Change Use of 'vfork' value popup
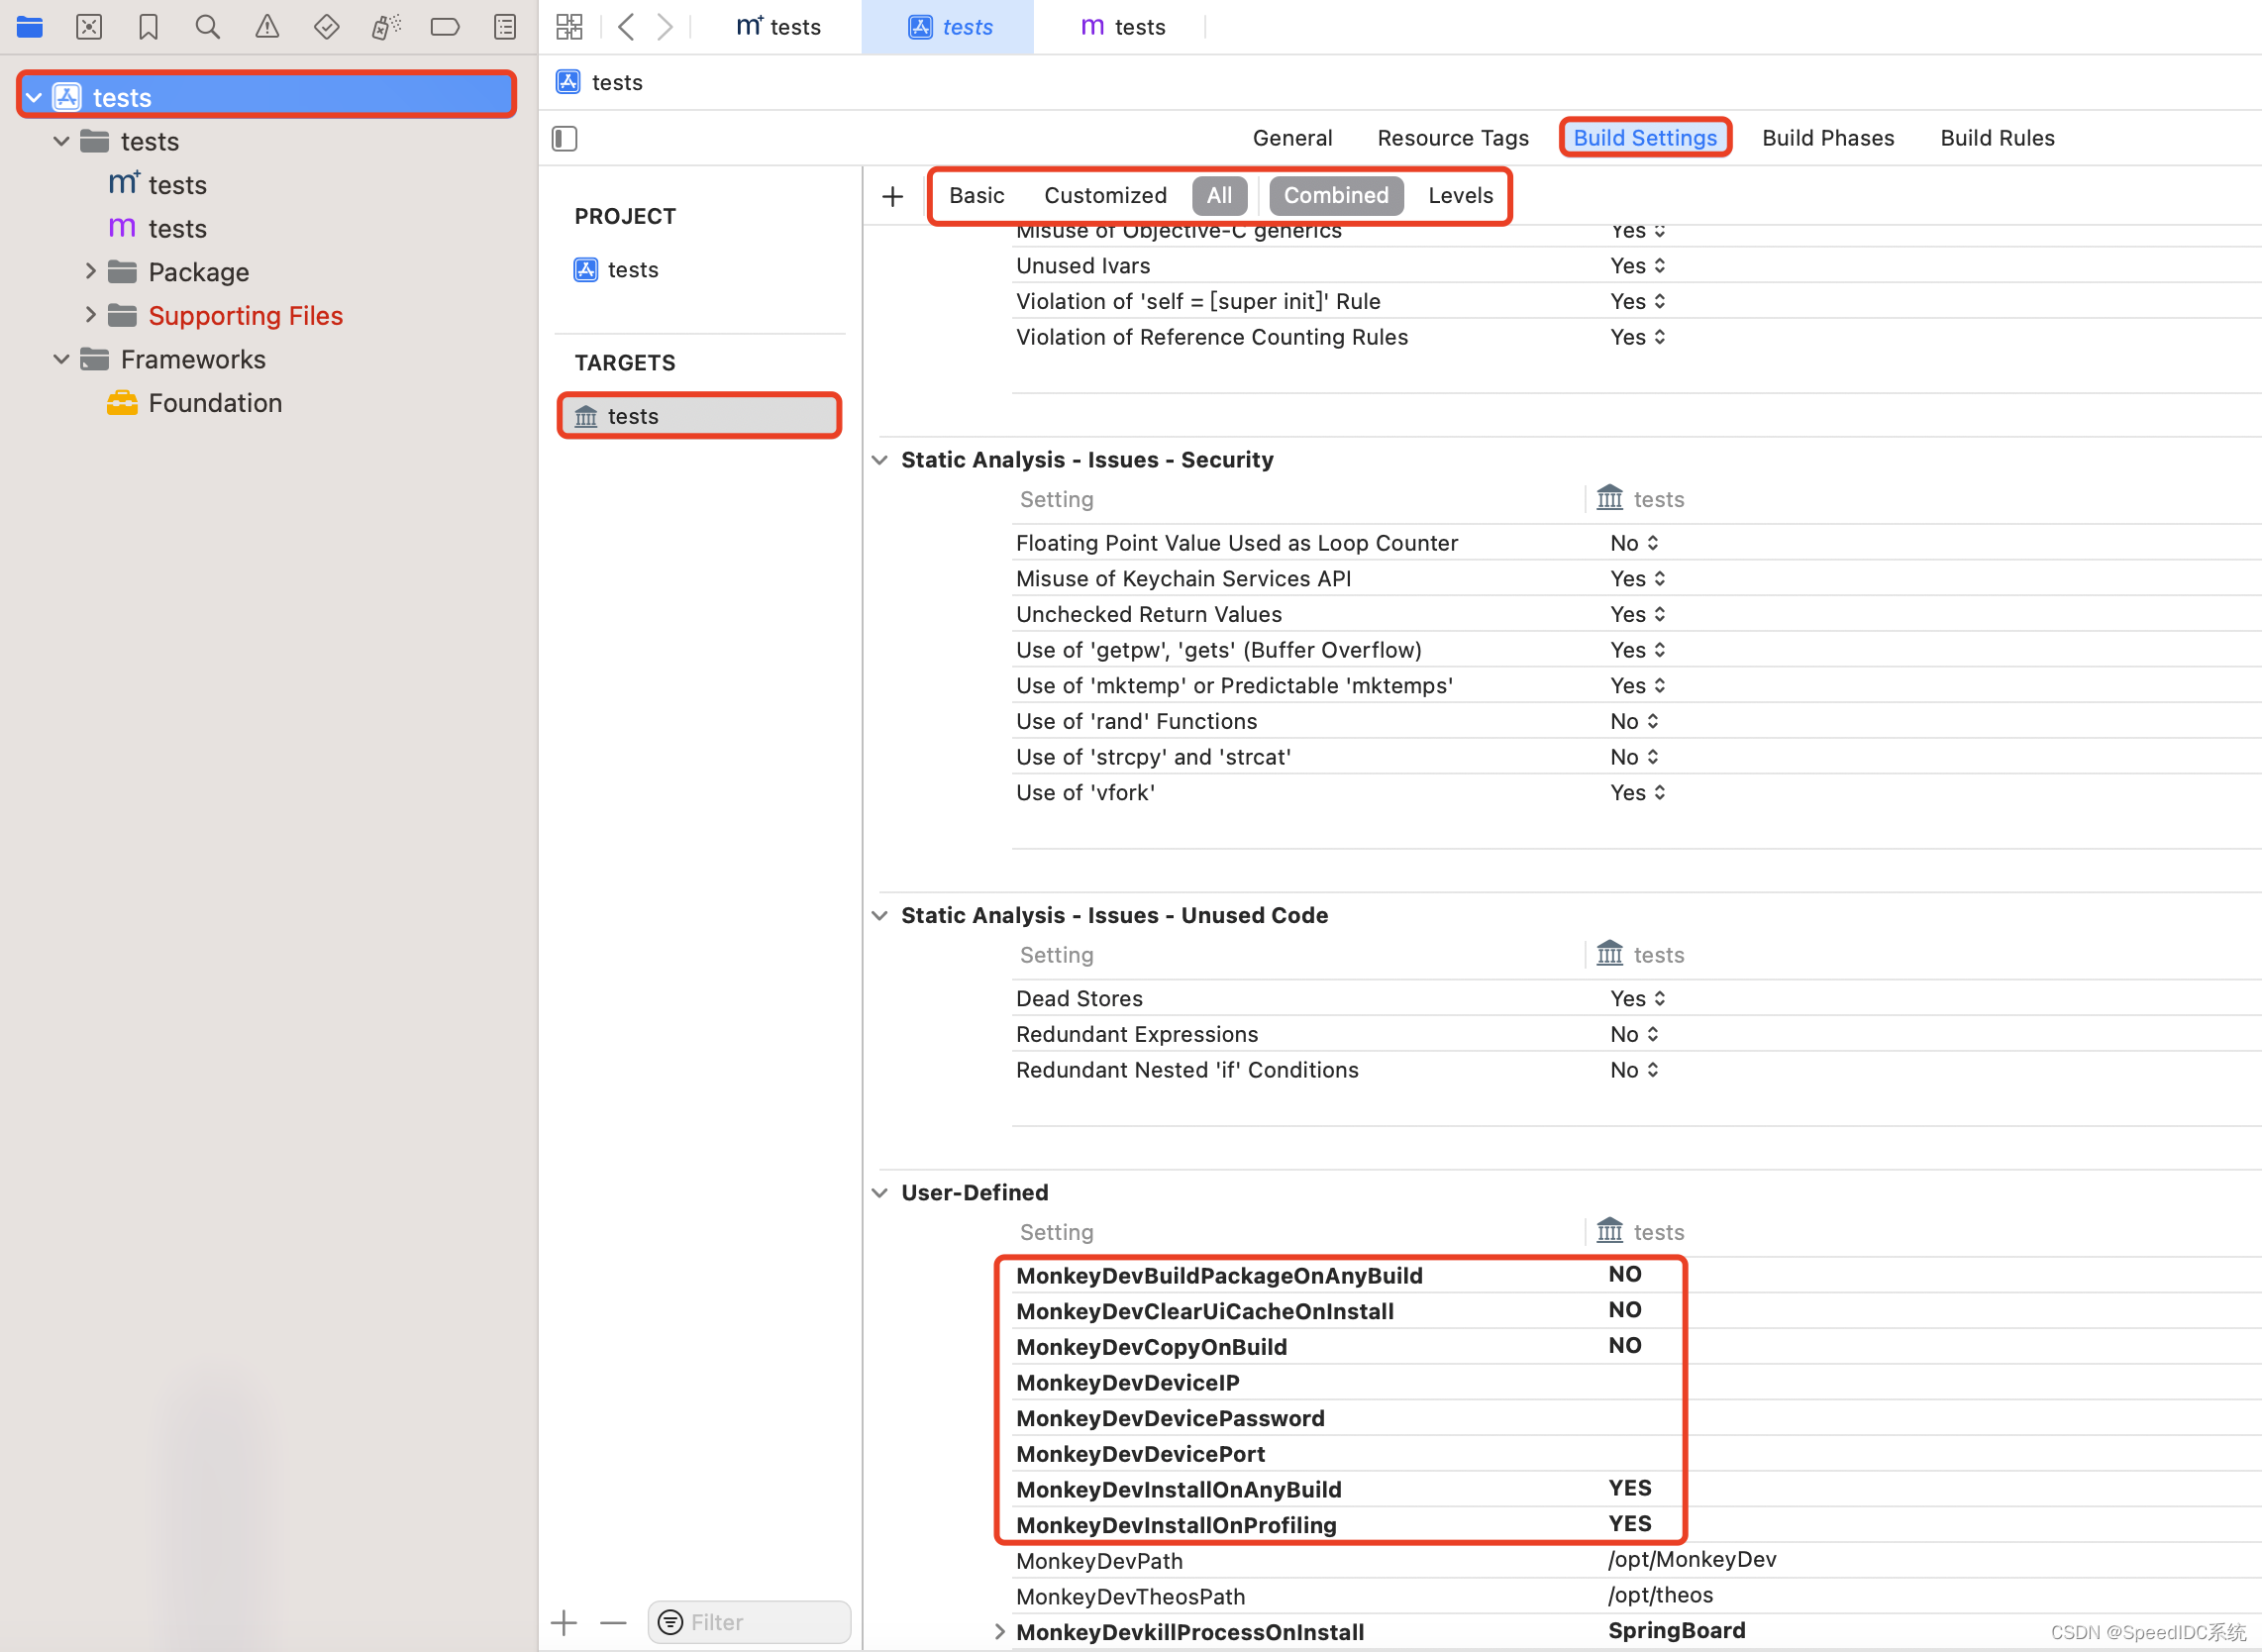 (1638, 793)
